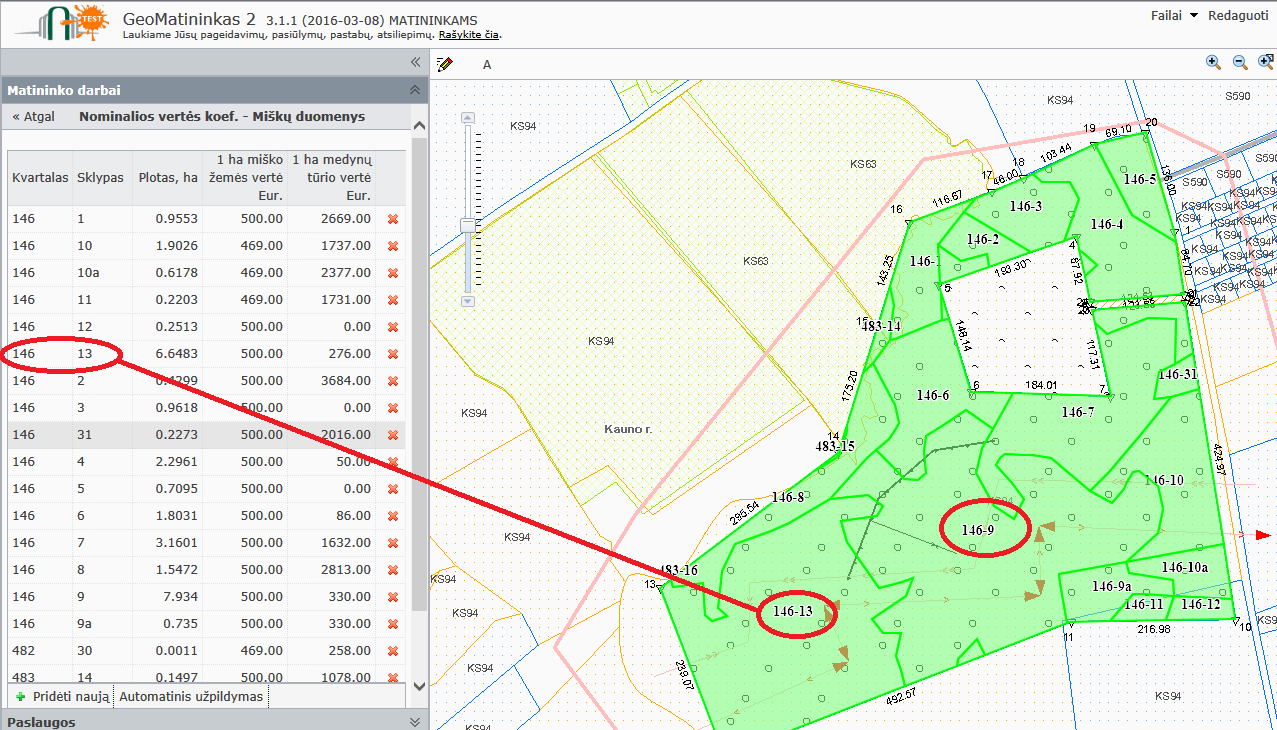1277x730 pixels.
Task: Delete the row for sklypas 31
Action: click(393, 435)
